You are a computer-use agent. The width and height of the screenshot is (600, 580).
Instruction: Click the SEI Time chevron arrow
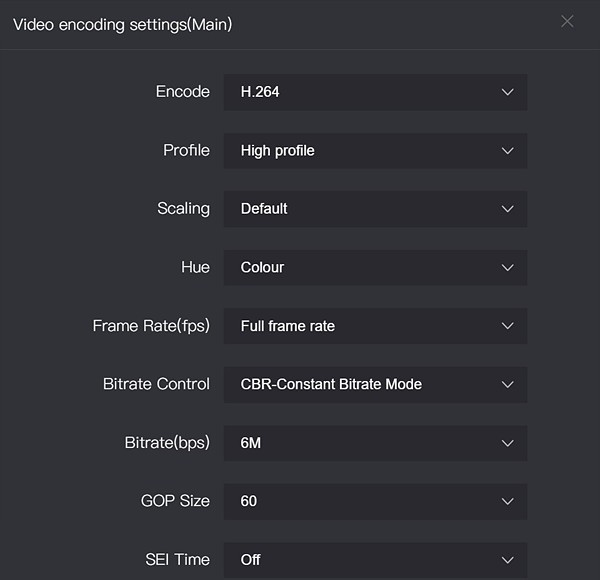coord(507,560)
